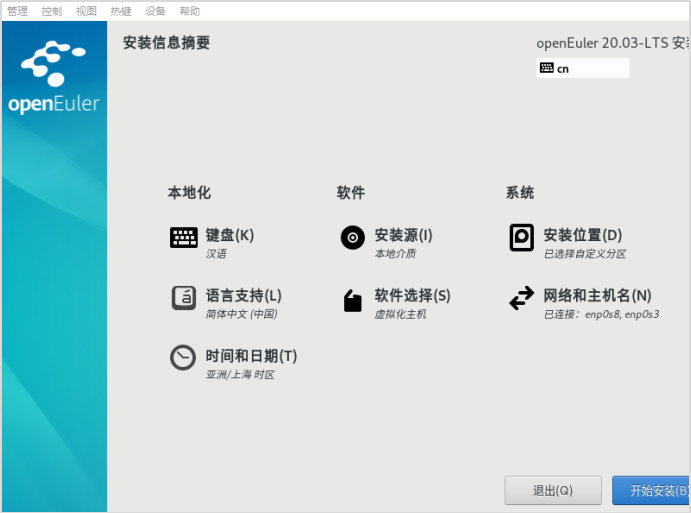Screen dimensions: 691x513
Task: Click the 安装信息摘要 title
Action: point(166,42)
